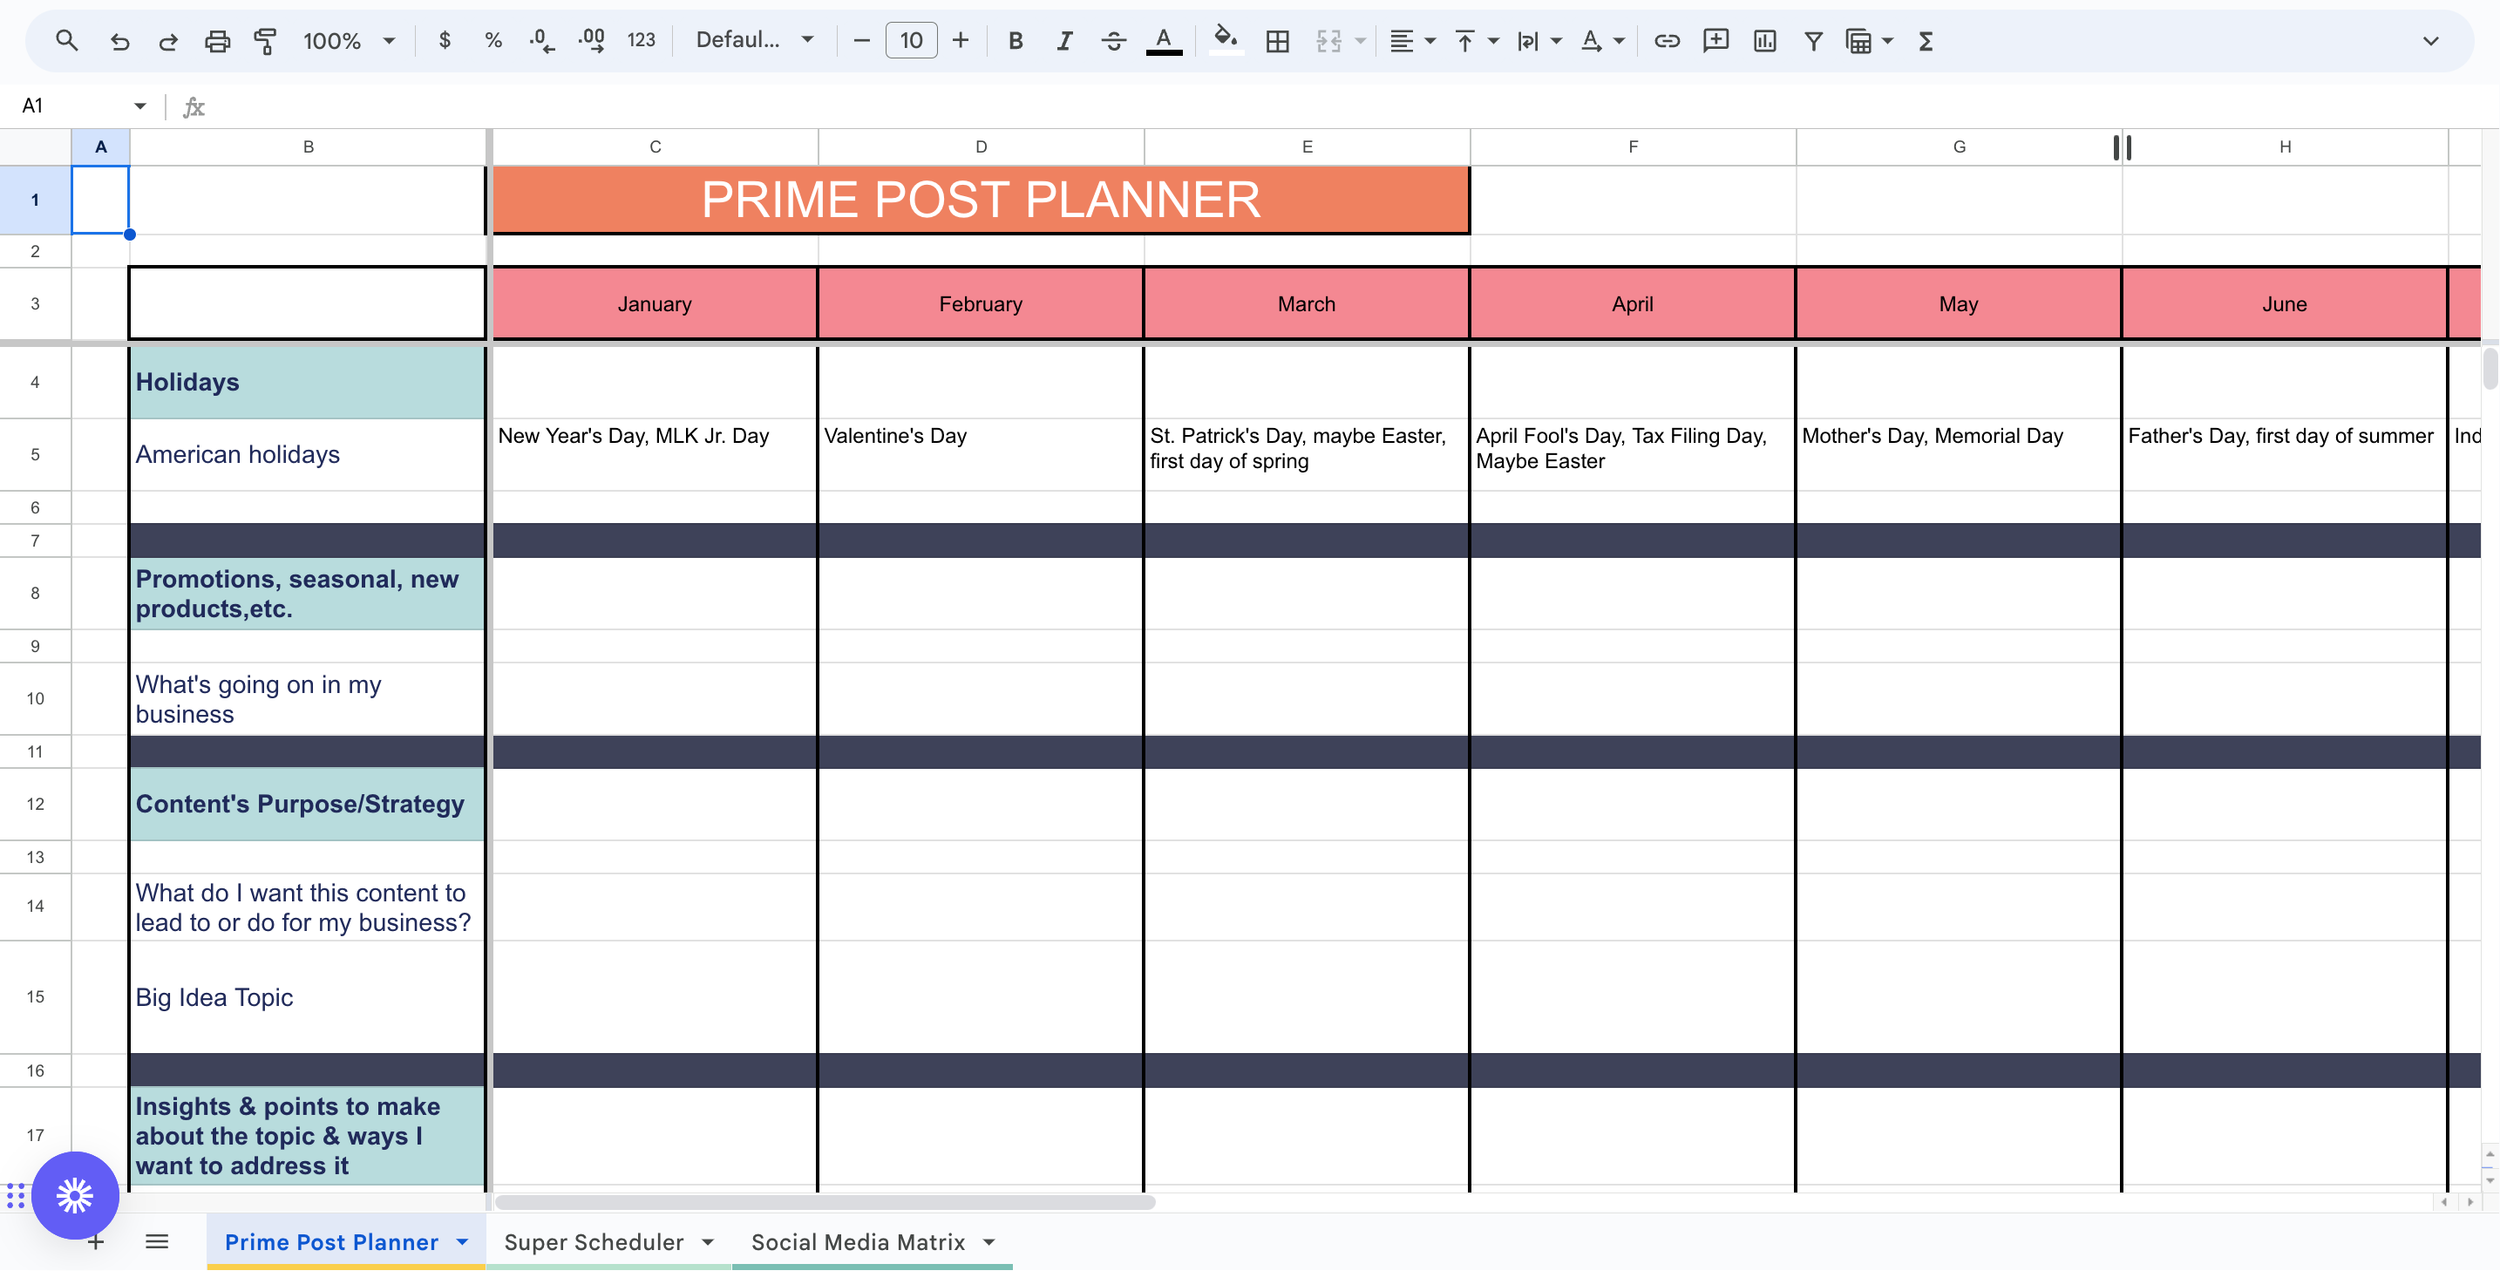Switch to the Super Scheduler tab
The height and width of the screenshot is (1271, 2500).
592,1241
